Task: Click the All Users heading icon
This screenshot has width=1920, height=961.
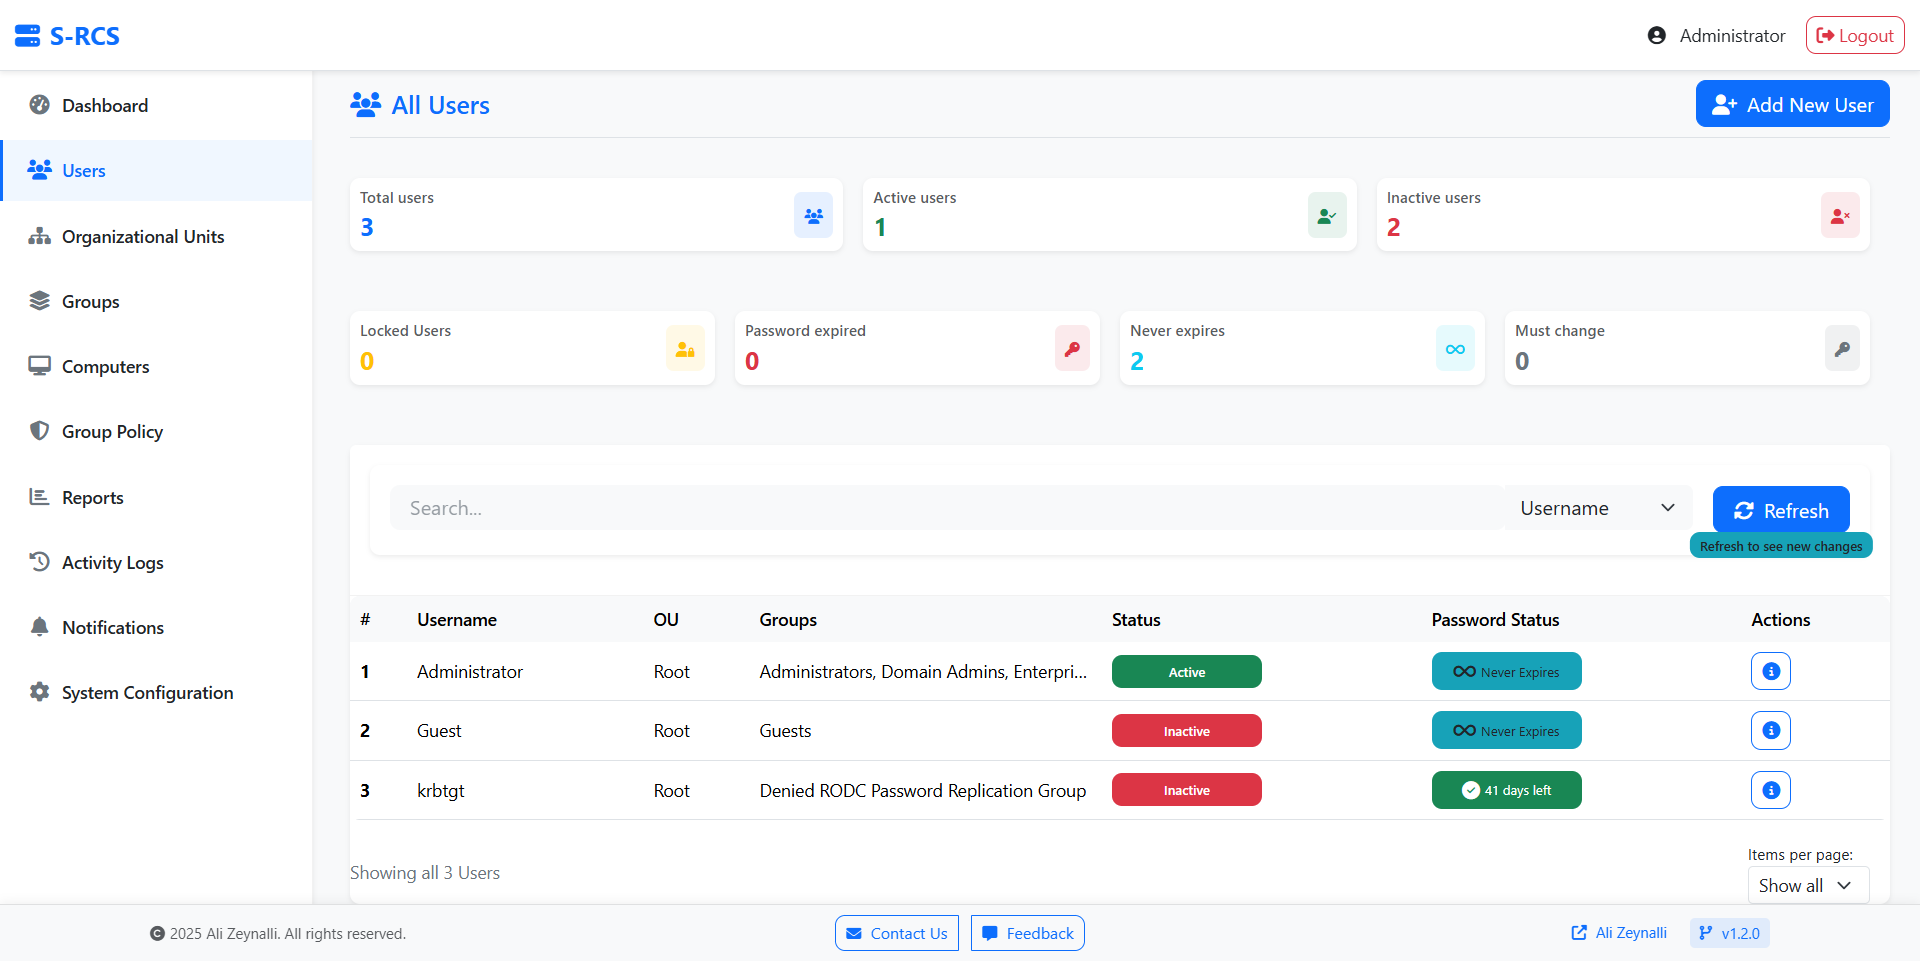Action: click(366, 104)
